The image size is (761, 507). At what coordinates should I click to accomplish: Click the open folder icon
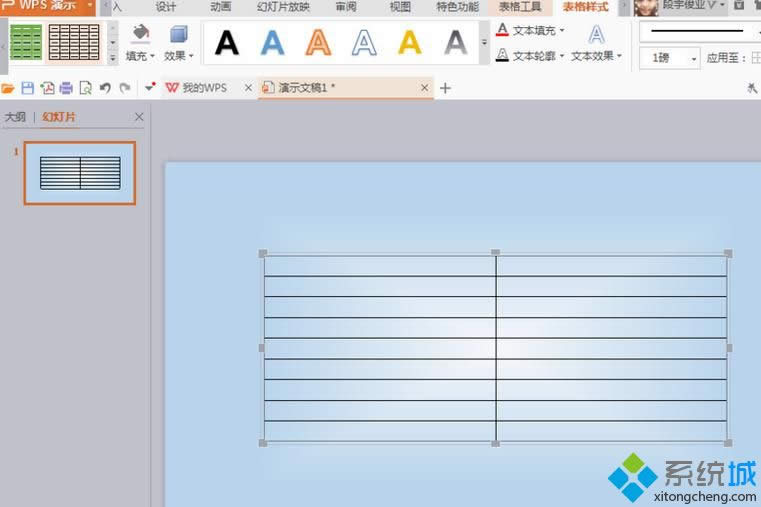pos(8,88)
